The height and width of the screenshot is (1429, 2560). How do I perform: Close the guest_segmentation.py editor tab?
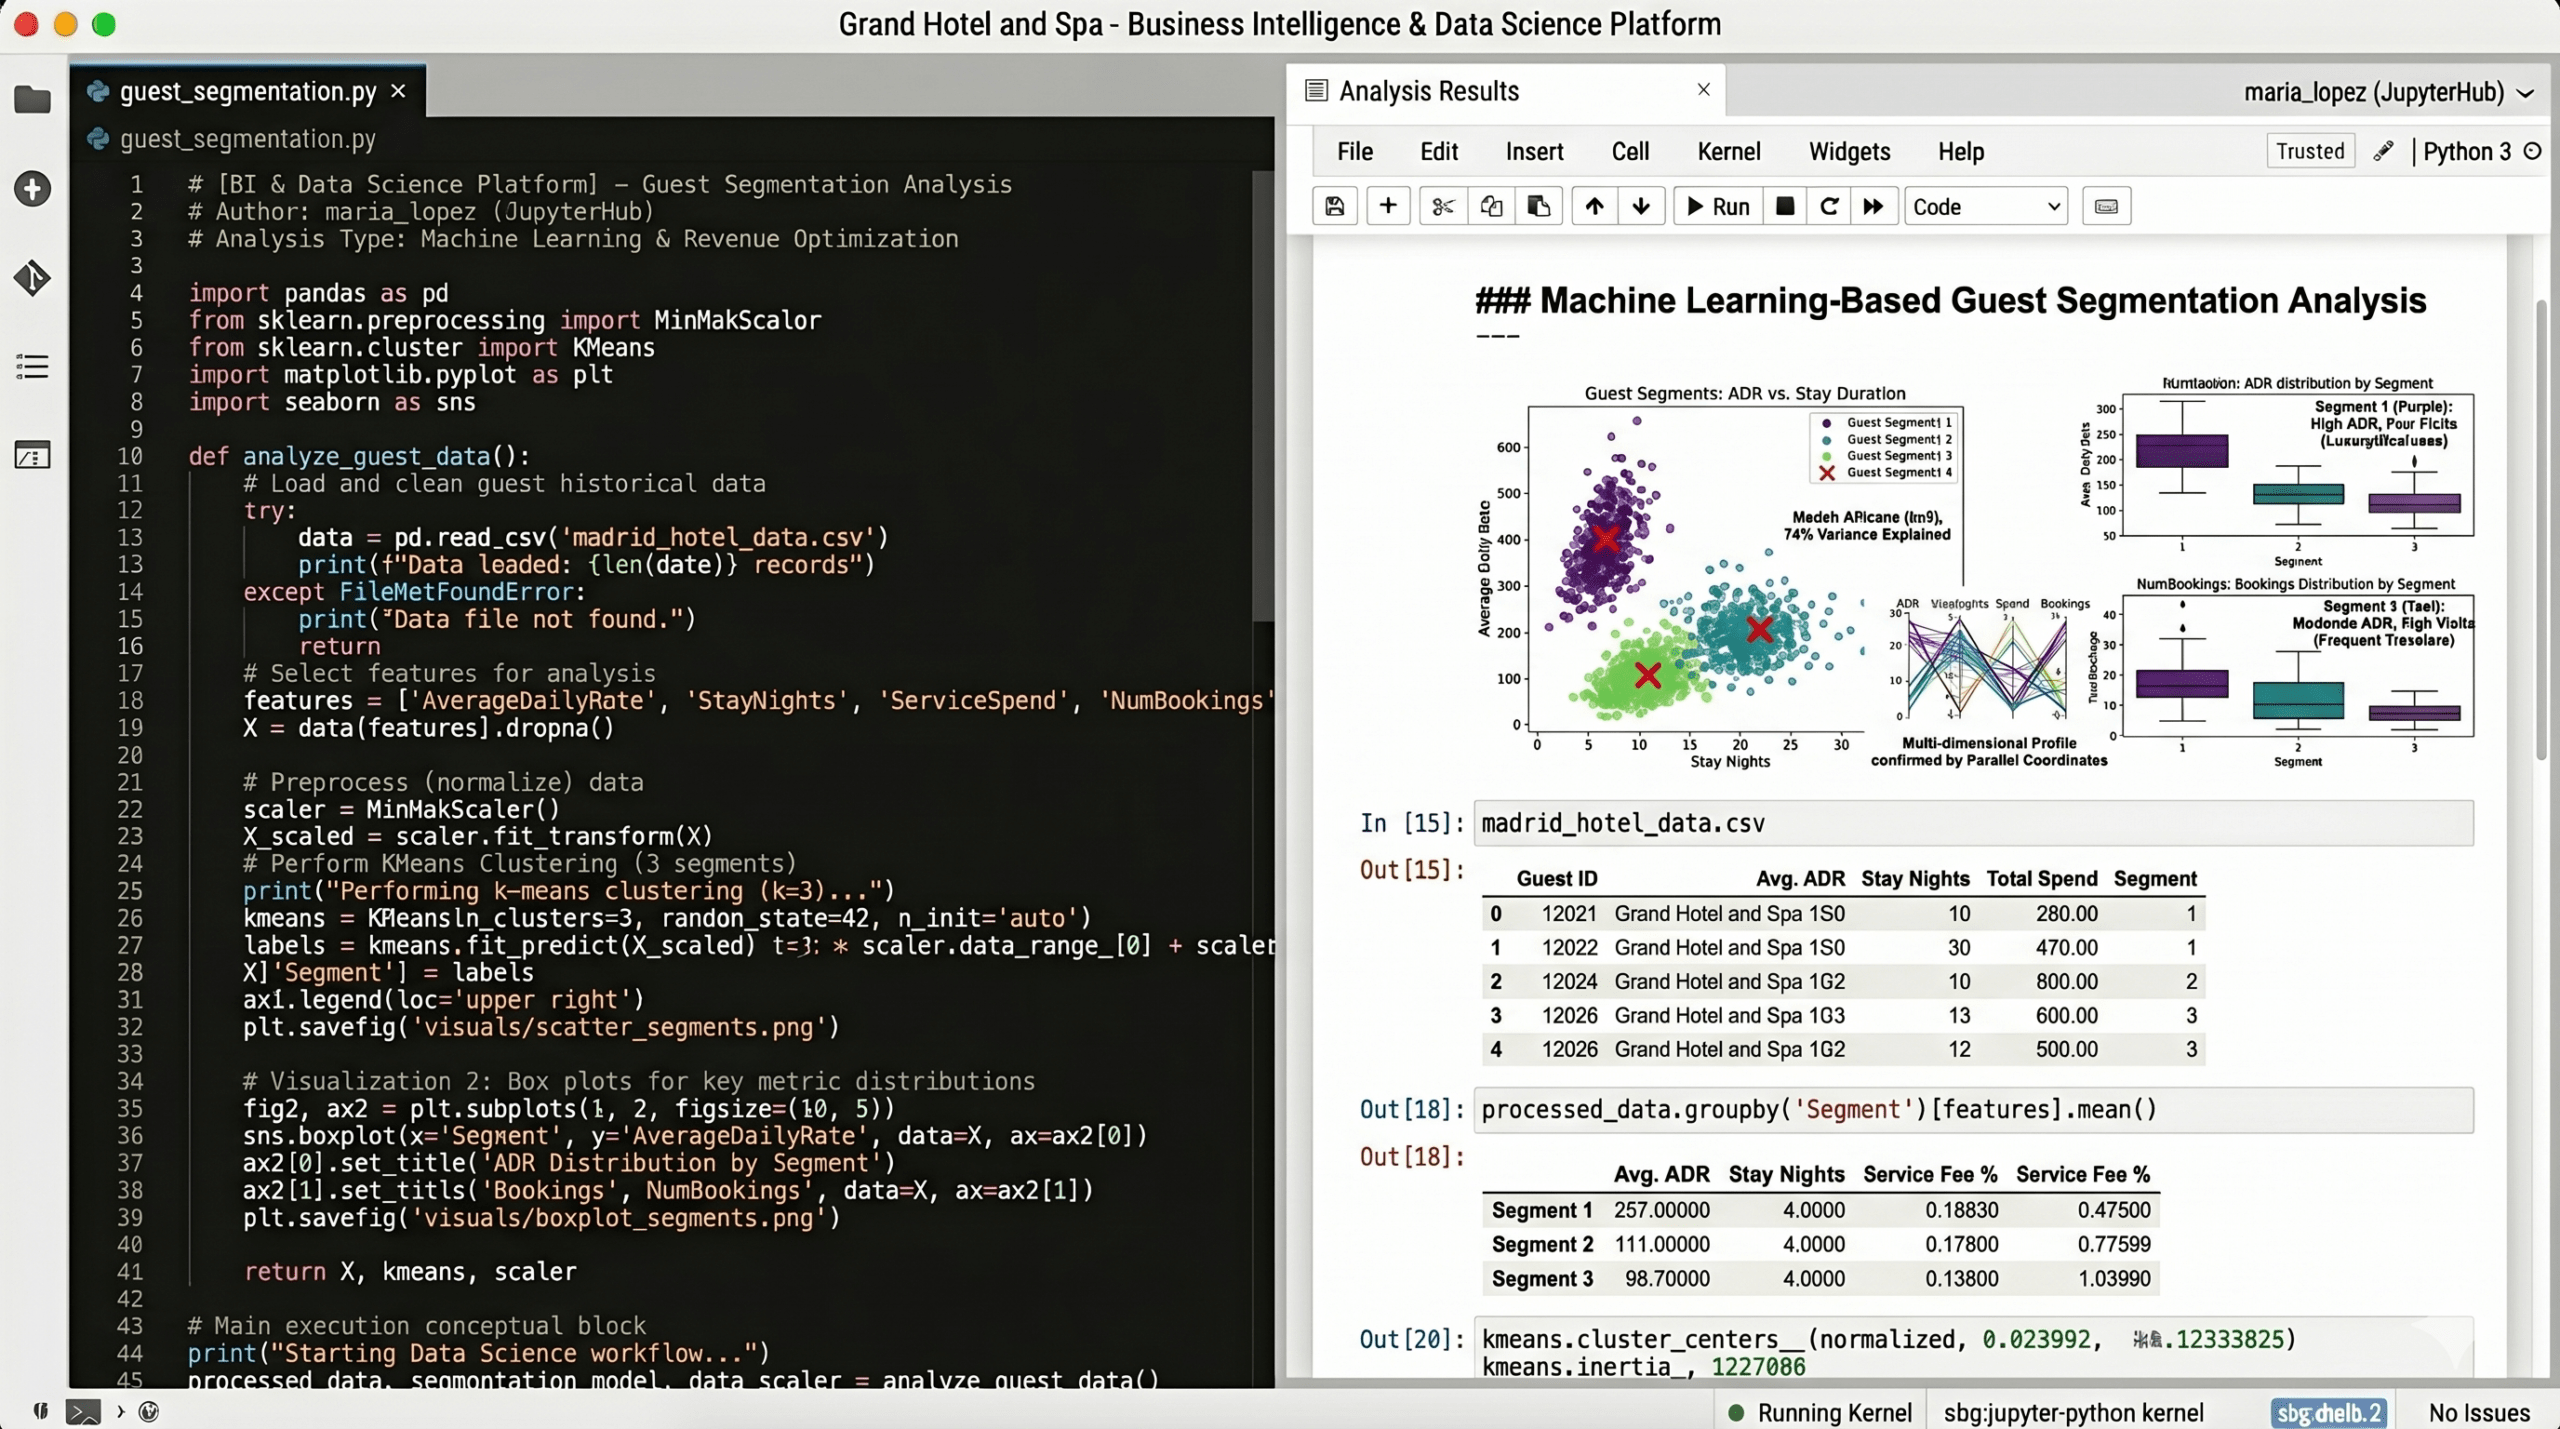click(398, 91)
